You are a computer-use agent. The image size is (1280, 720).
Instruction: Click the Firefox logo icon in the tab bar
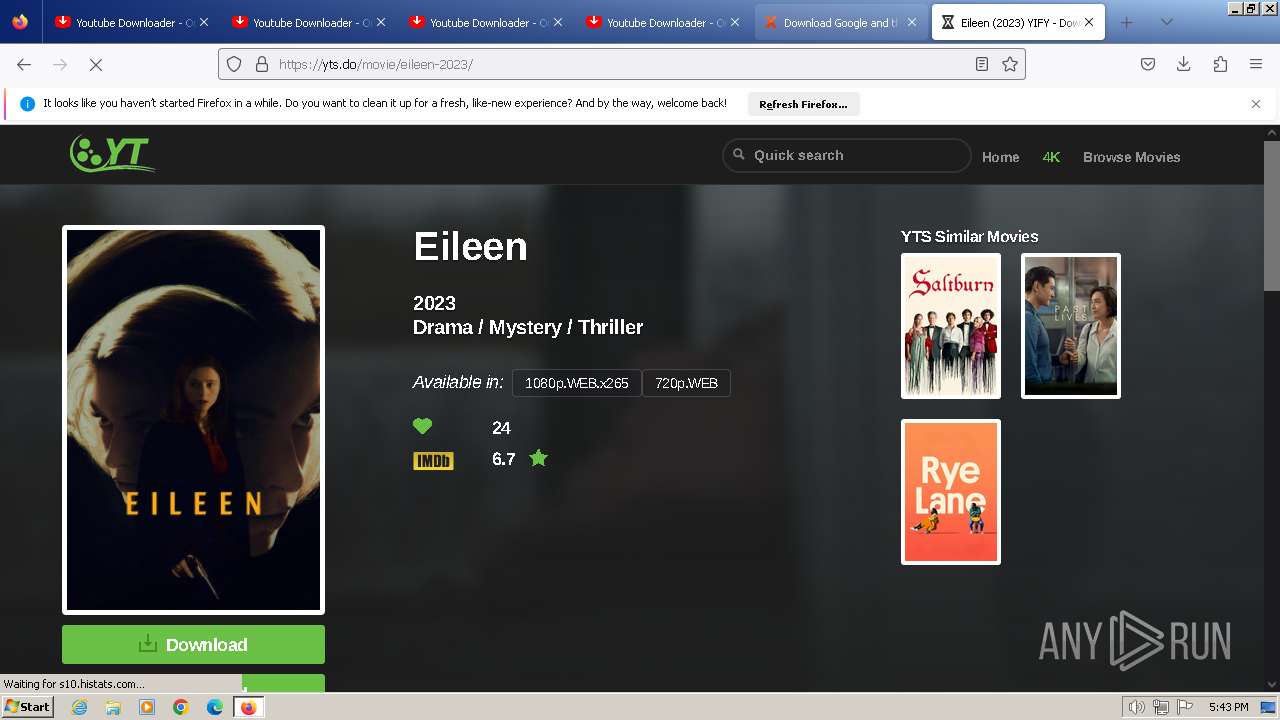click(x=20, y=22)
